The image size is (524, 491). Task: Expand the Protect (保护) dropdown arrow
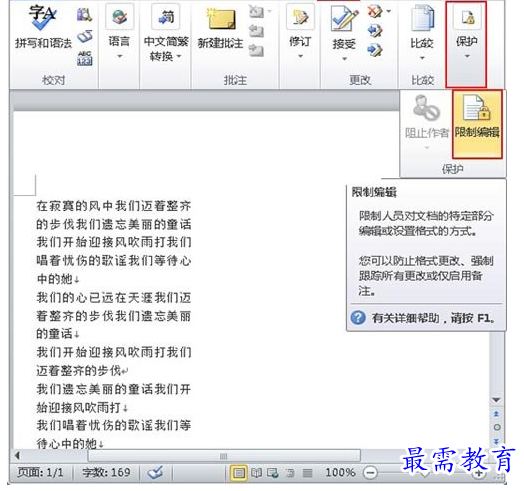pyautogui.click(x=467, y=56)
